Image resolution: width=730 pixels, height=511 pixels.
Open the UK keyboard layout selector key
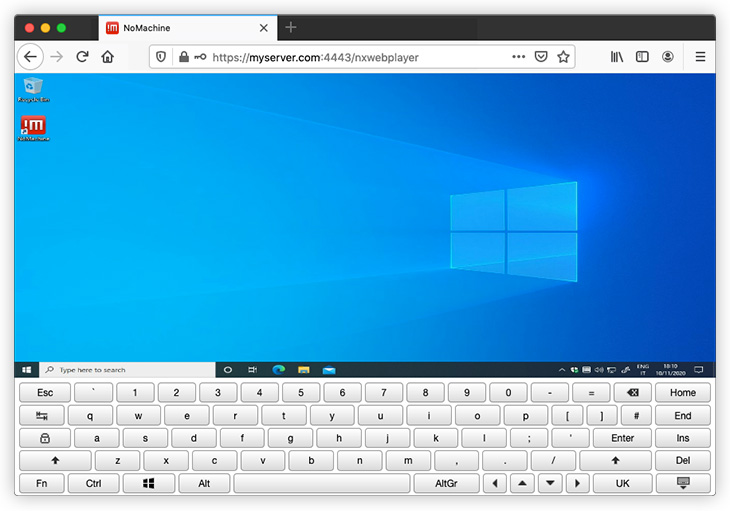tap(622, 483)
